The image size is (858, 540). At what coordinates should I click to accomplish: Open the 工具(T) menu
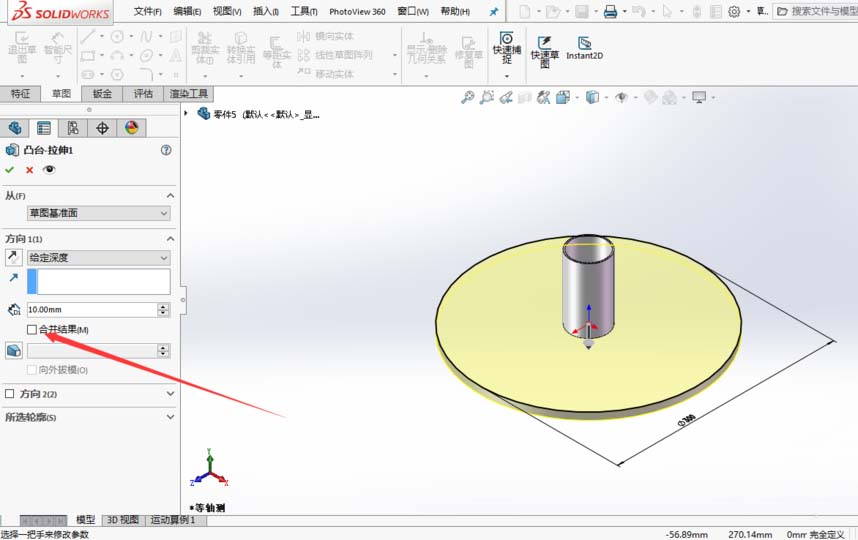pyautogui.click(x=304, y=11)
